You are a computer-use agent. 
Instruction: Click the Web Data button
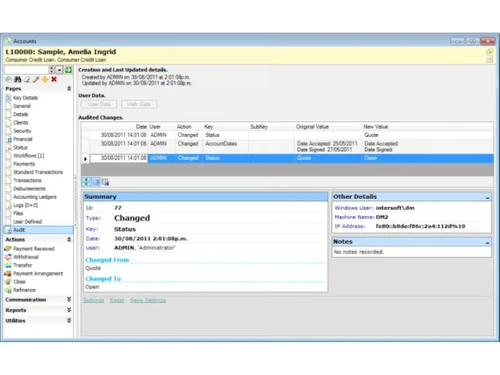click(x=139, y=104)
